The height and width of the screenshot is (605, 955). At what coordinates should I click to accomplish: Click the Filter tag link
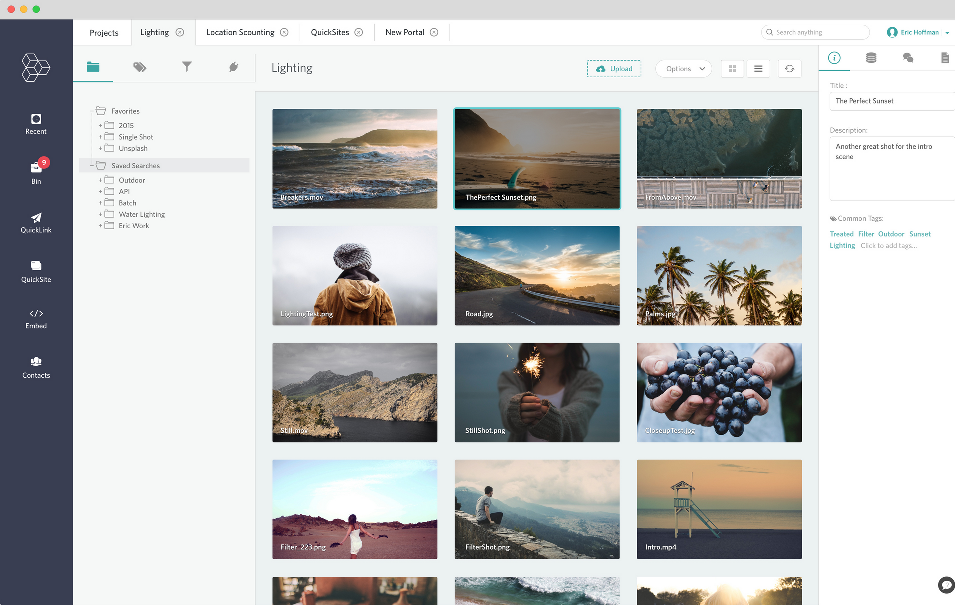tap(866, 234)
